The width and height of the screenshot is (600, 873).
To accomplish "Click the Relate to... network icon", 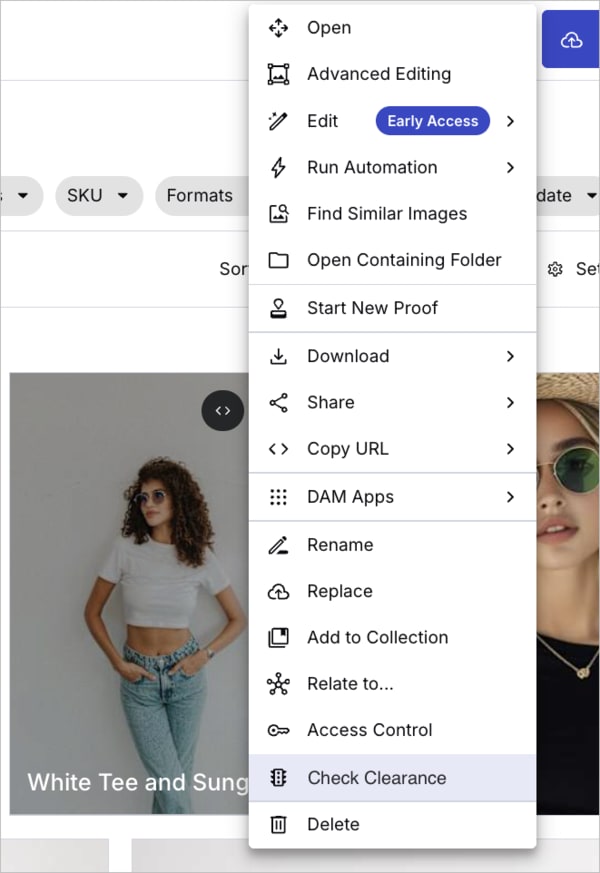I will [x=278, y=684].
